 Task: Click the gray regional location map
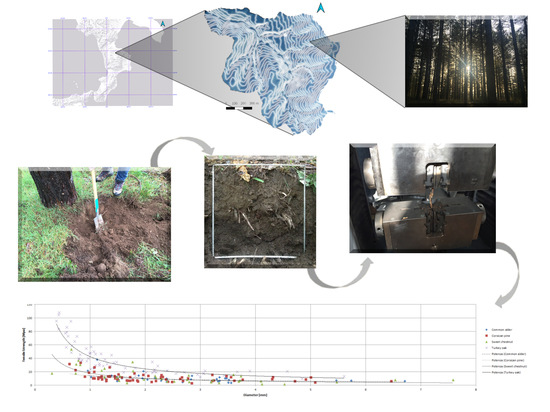[x=113, y=62]
